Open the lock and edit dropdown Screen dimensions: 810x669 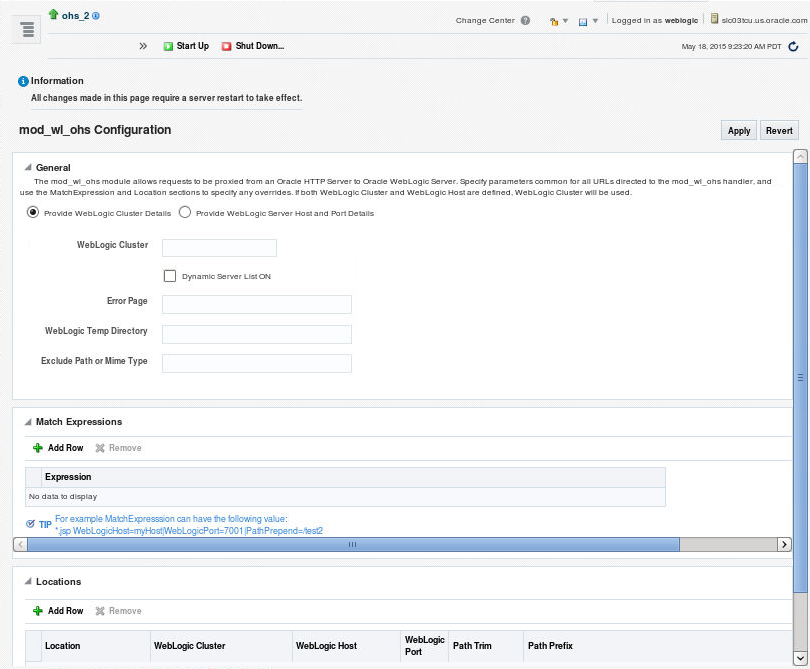(x=558, y=21)
